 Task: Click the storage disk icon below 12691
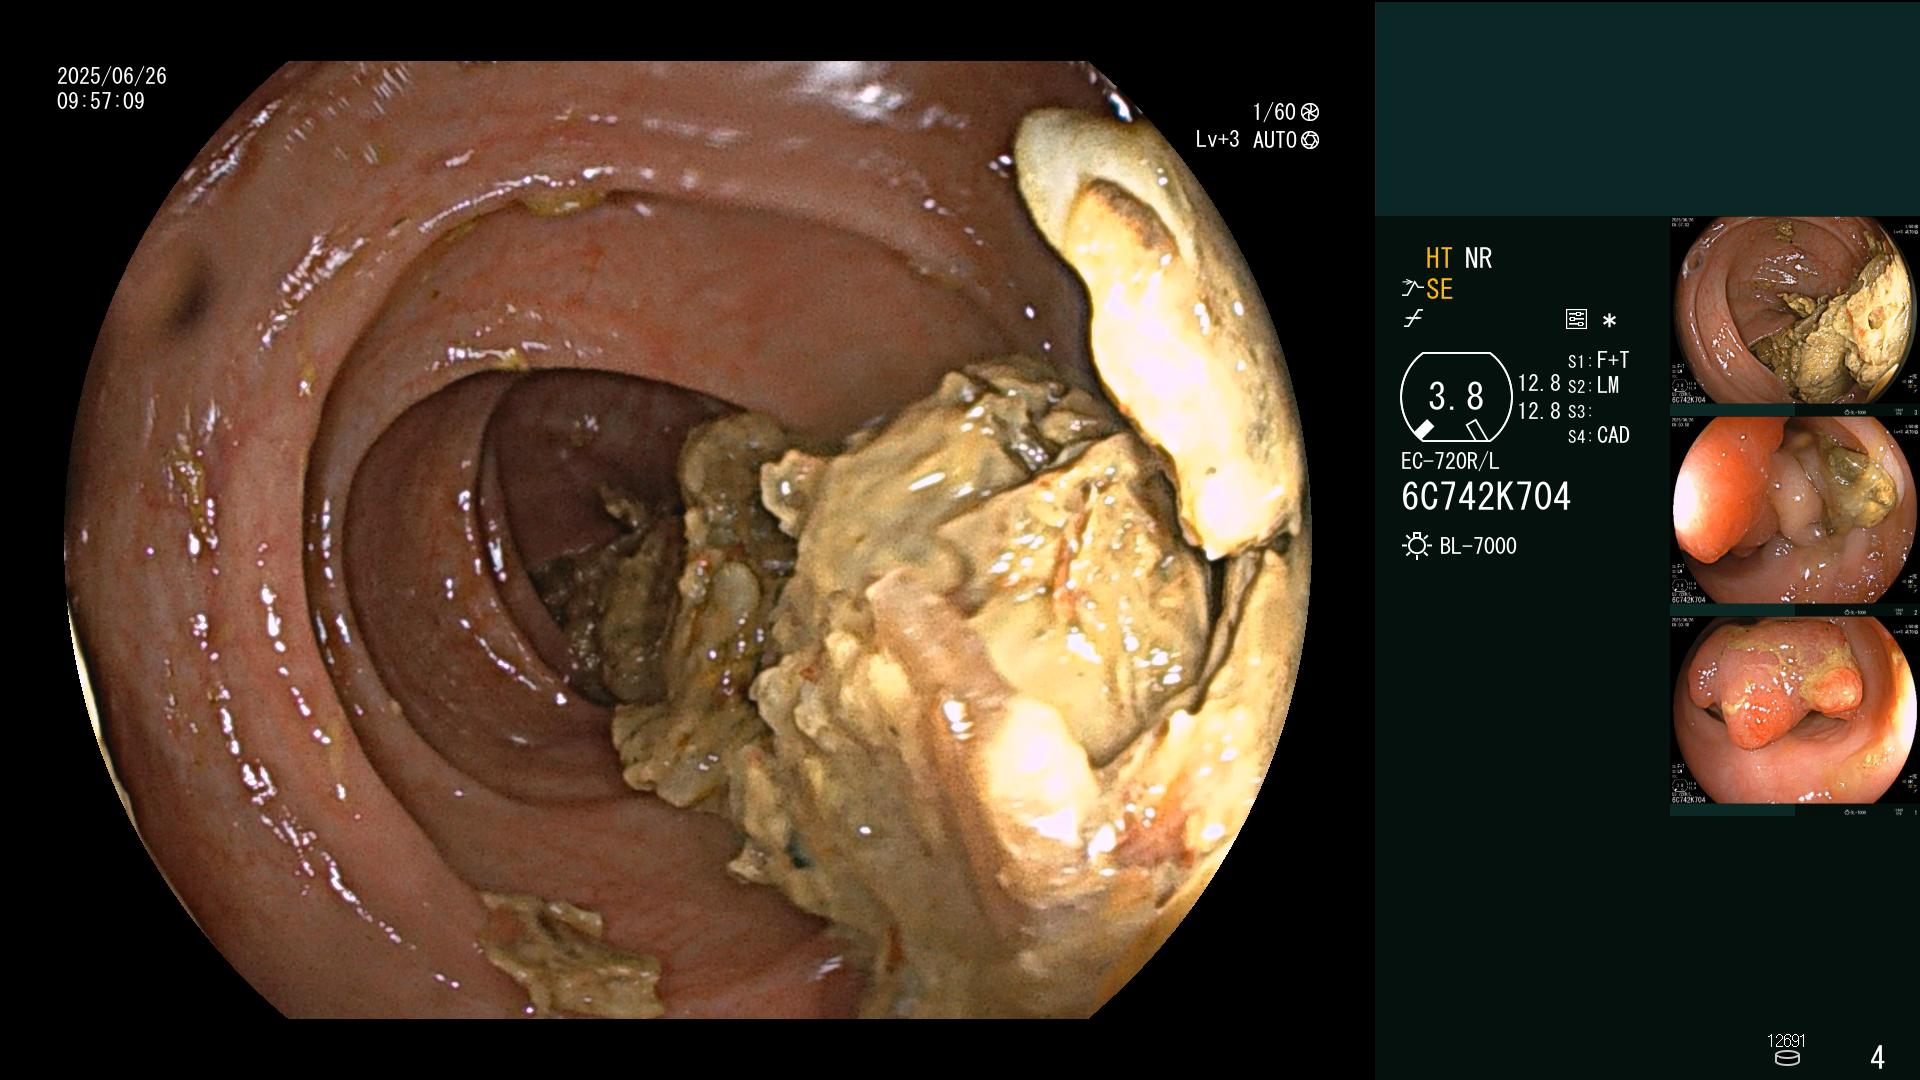(x=1787, y=1058)
